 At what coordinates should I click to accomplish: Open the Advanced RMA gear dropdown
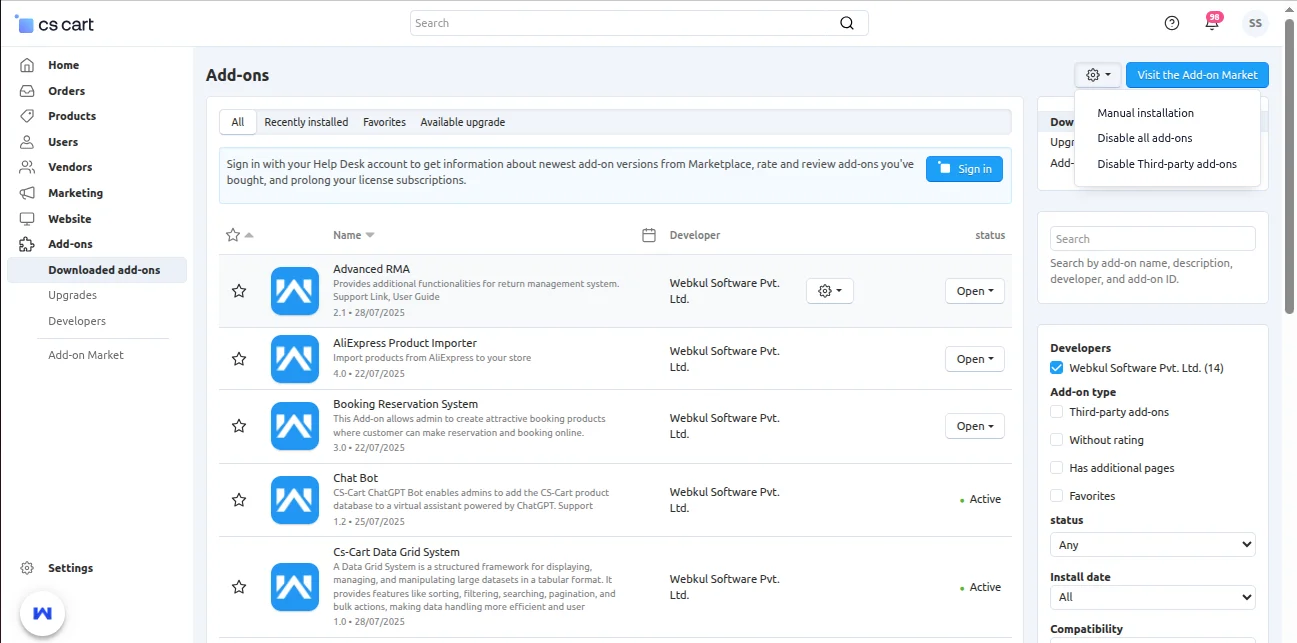[829, 291]
